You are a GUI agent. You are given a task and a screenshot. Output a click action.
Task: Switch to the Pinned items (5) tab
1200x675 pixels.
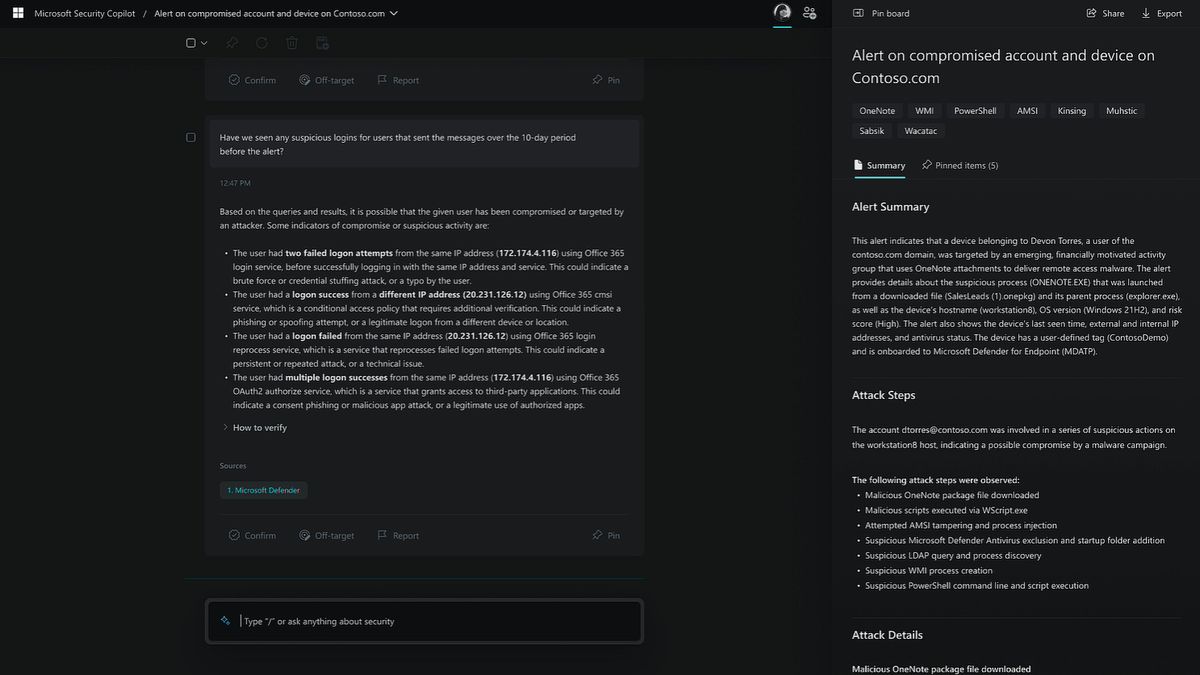coord(960,166)
